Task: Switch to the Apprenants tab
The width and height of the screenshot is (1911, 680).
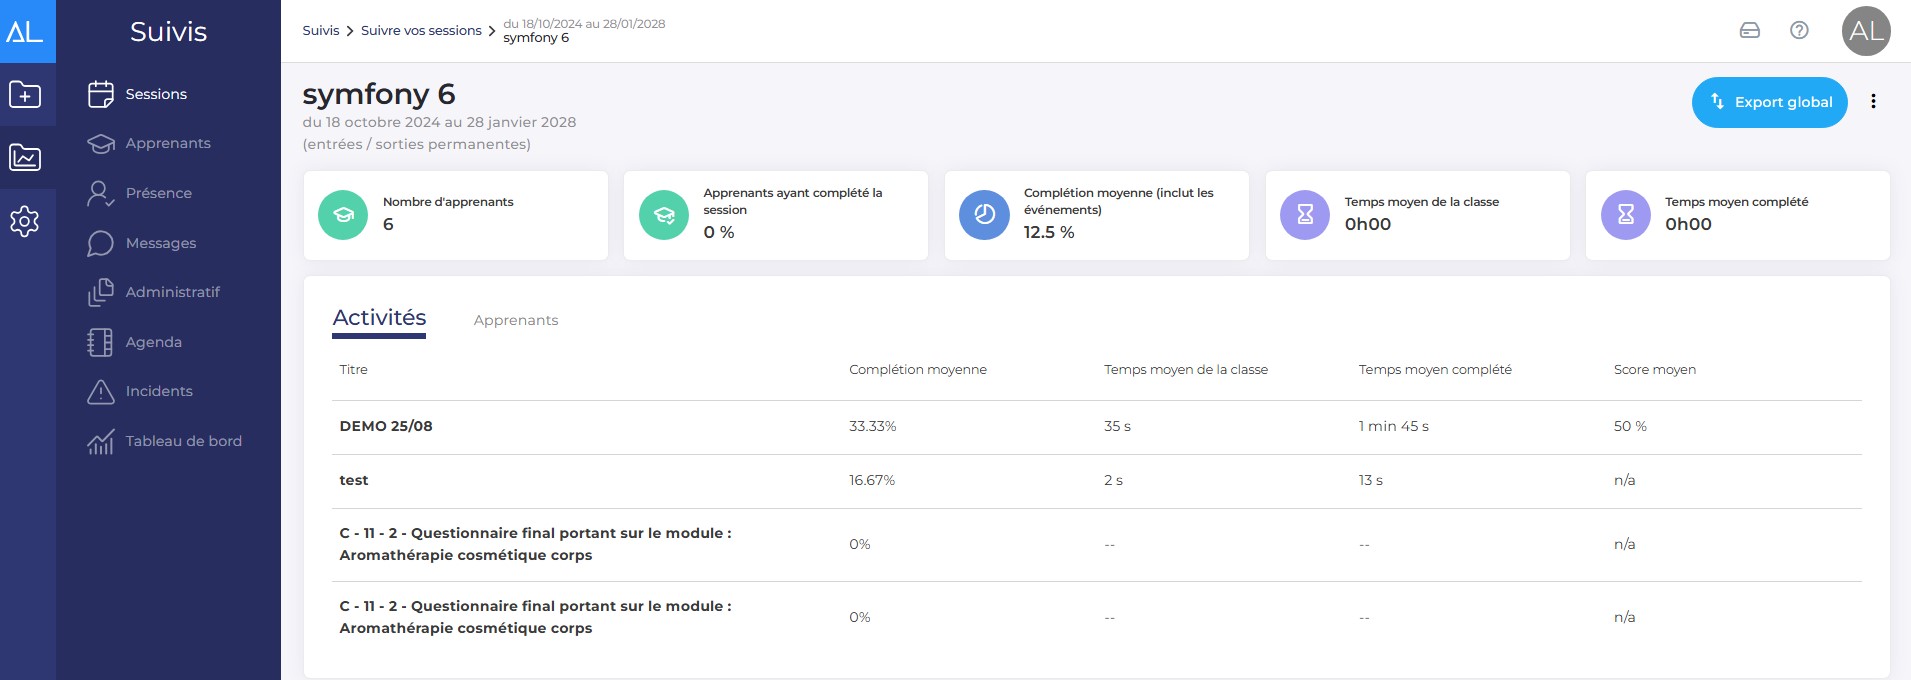Action: [x=516, y=320]
